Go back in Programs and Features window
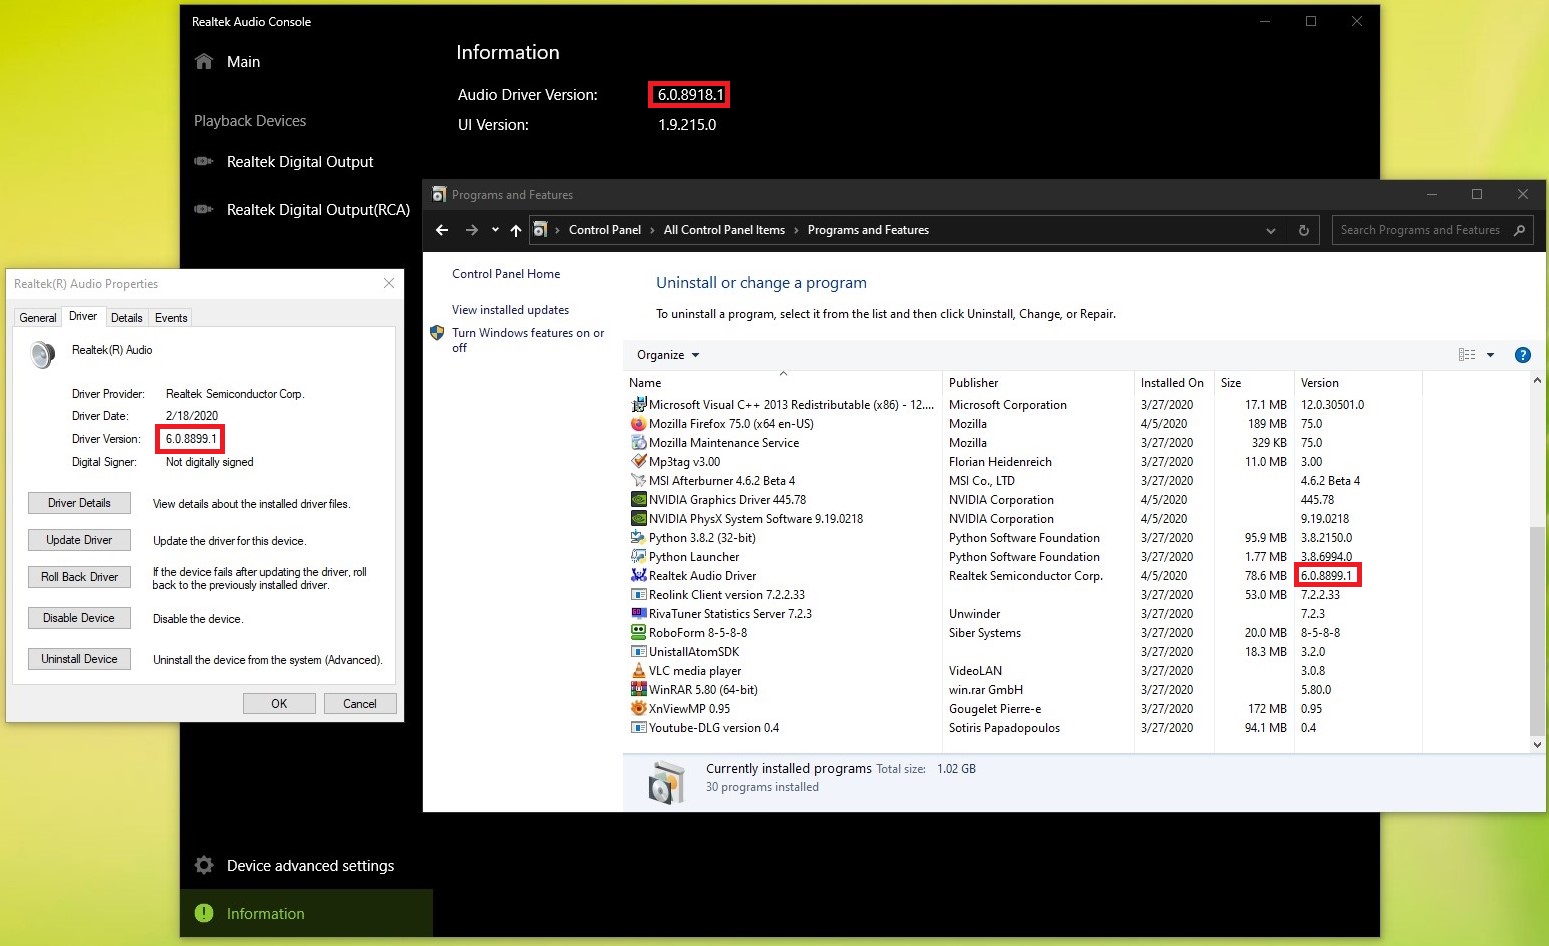 coord(442,230)
